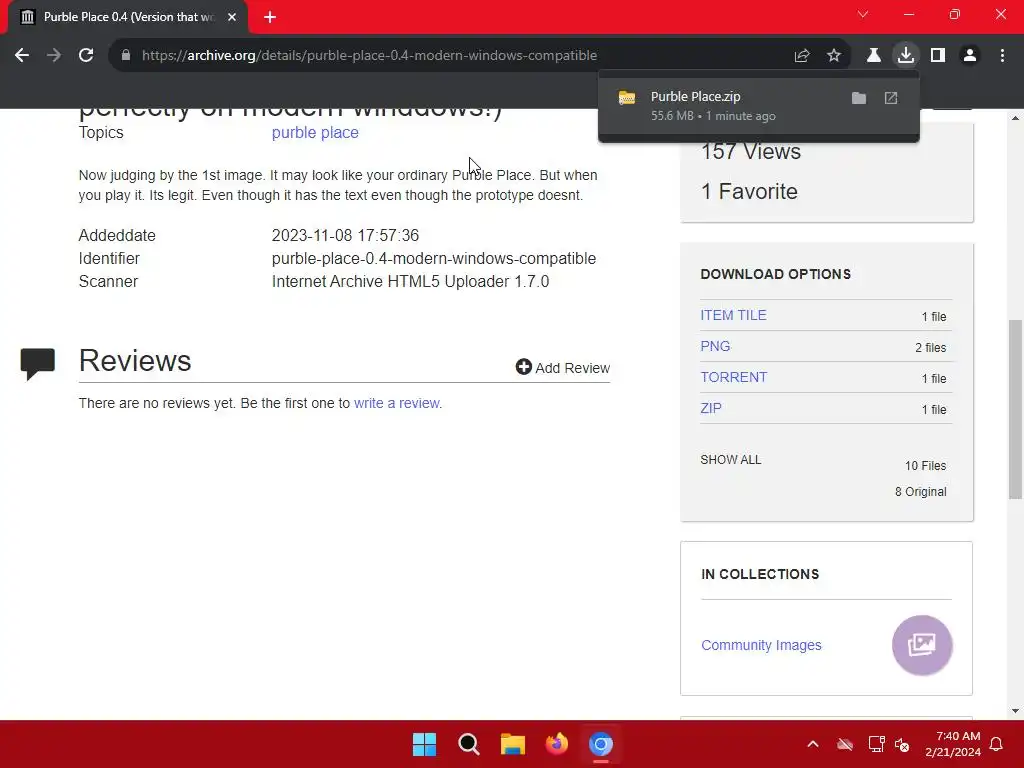Select the Purble Place 0.4 tab

[x=128, y=17]
